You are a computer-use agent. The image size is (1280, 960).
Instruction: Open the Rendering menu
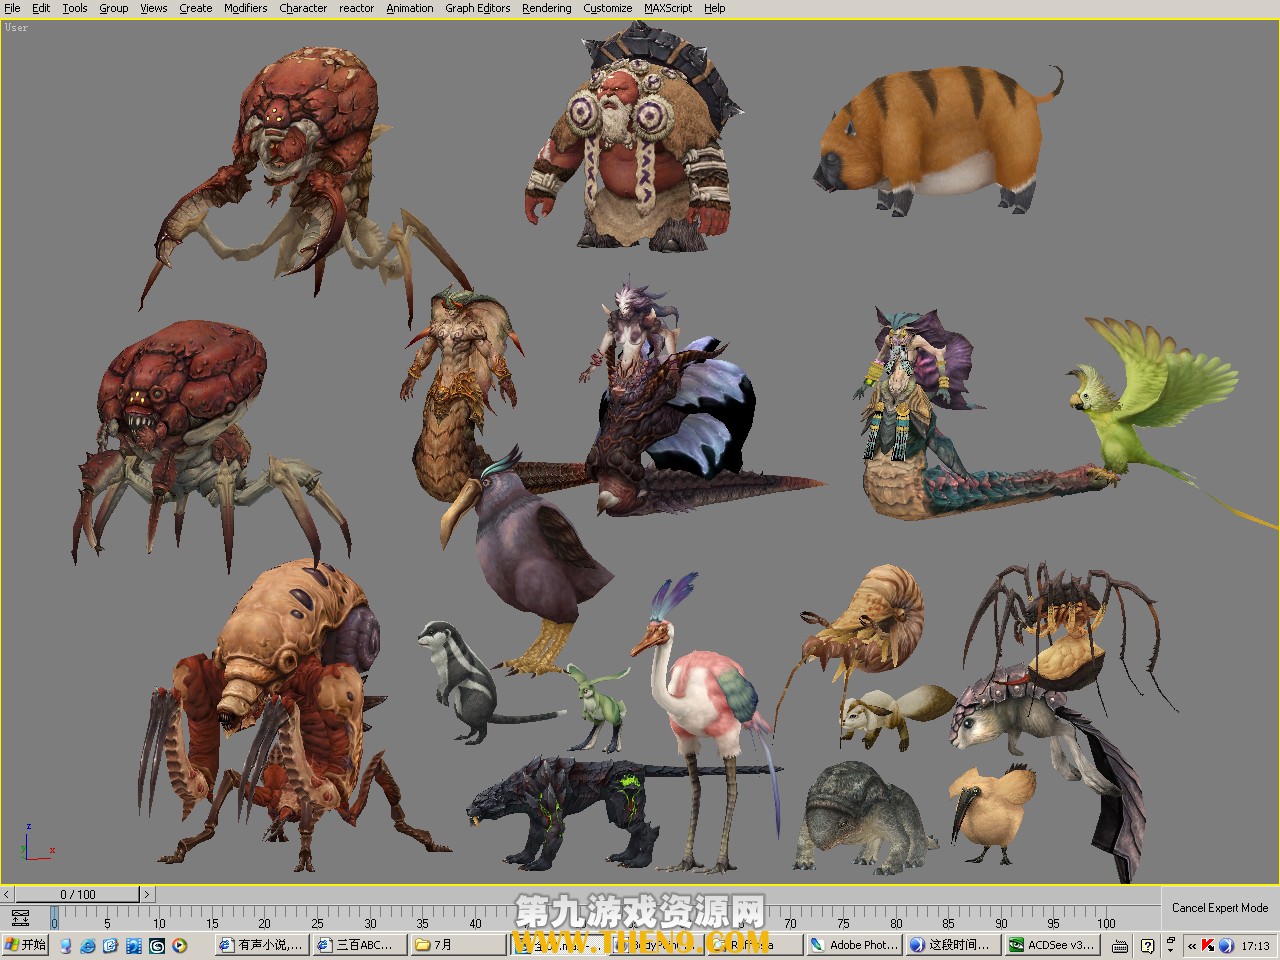[547, 8]
